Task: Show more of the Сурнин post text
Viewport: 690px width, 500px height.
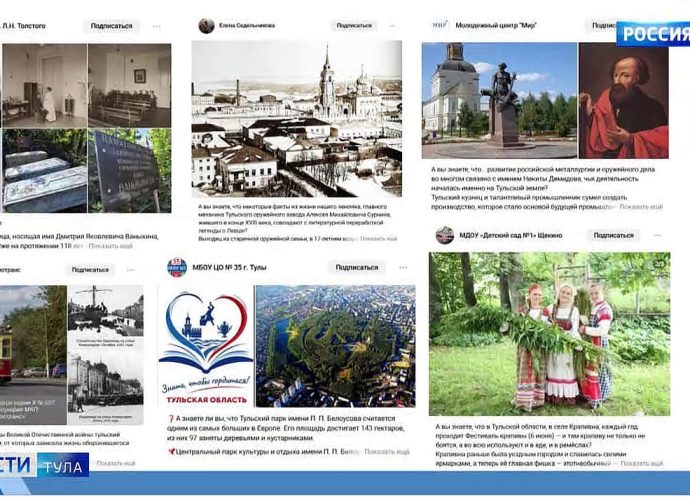Action: click(x=378, y=239)
